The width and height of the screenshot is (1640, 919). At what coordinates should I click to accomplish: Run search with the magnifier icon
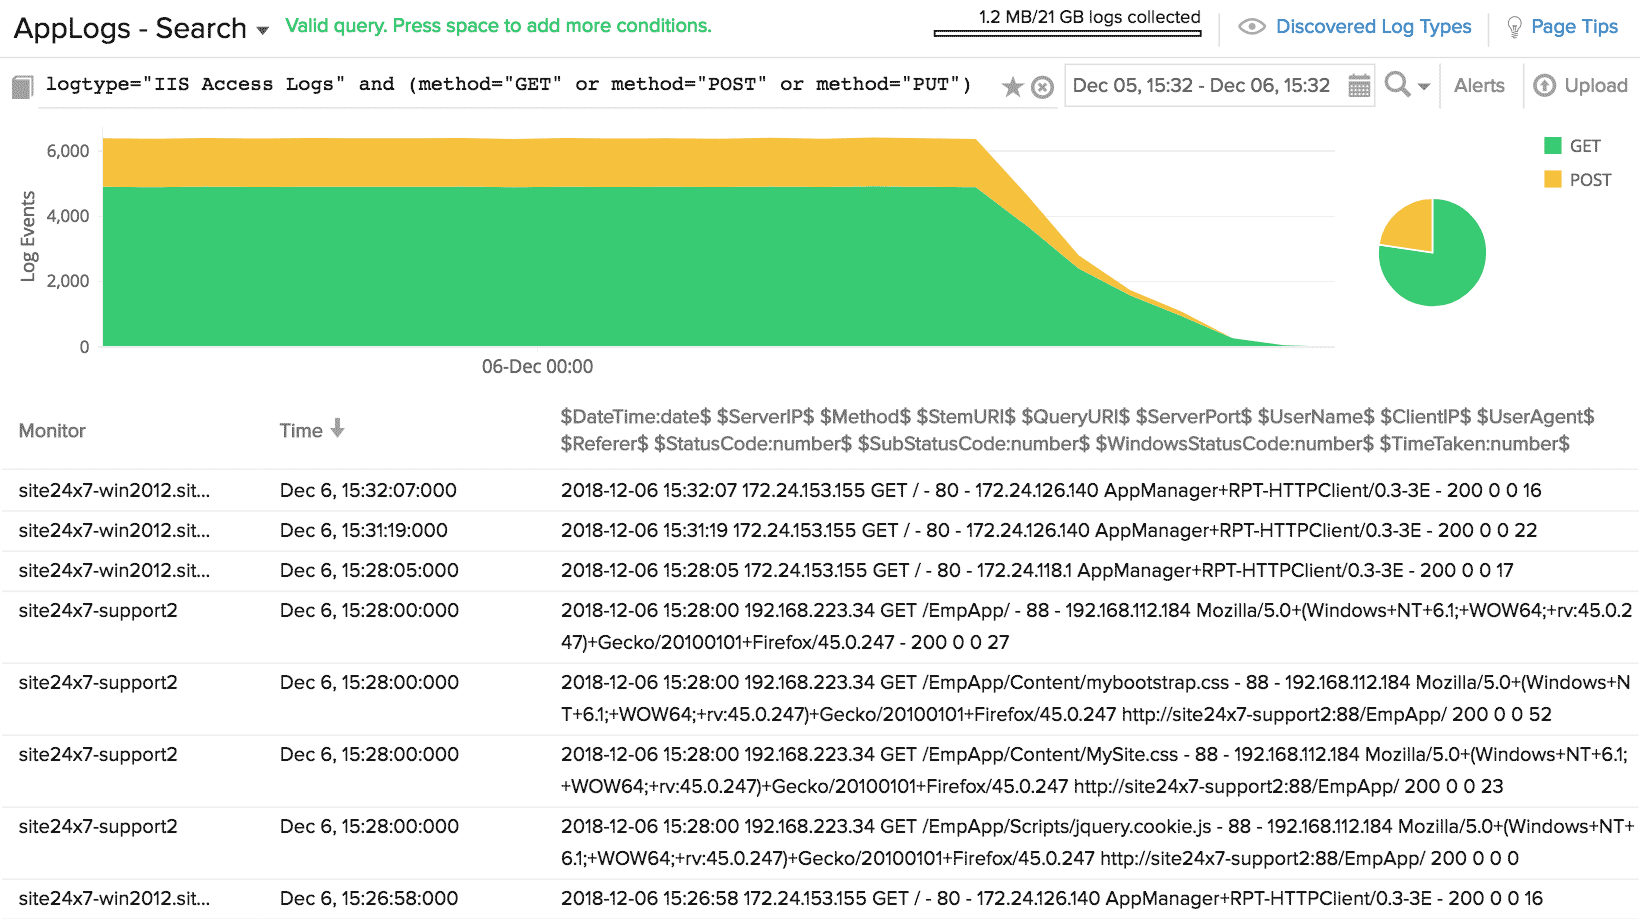click(x=1397, y=85)
